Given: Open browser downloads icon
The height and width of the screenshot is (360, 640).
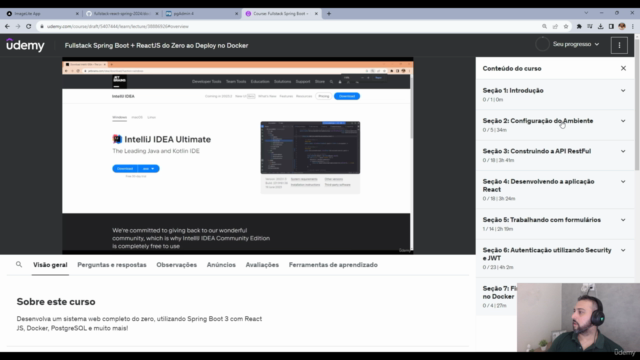Looking at the screenshot, I should pyautogui.click(x=600, y=26).
